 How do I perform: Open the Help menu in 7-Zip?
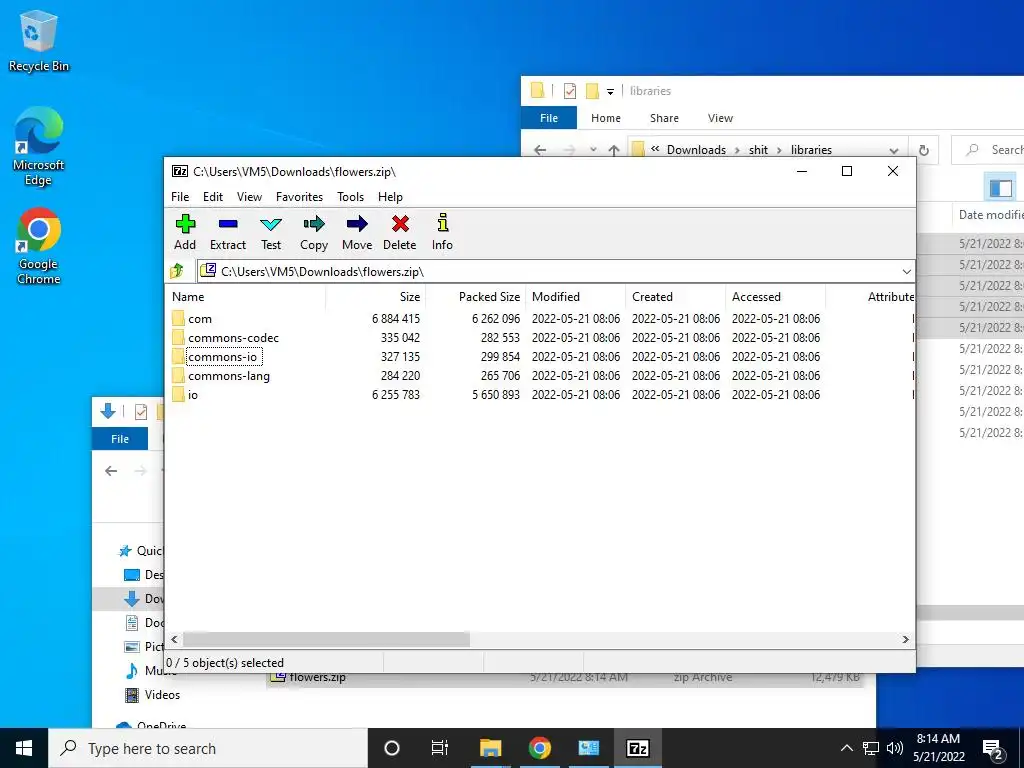(391, 197)
